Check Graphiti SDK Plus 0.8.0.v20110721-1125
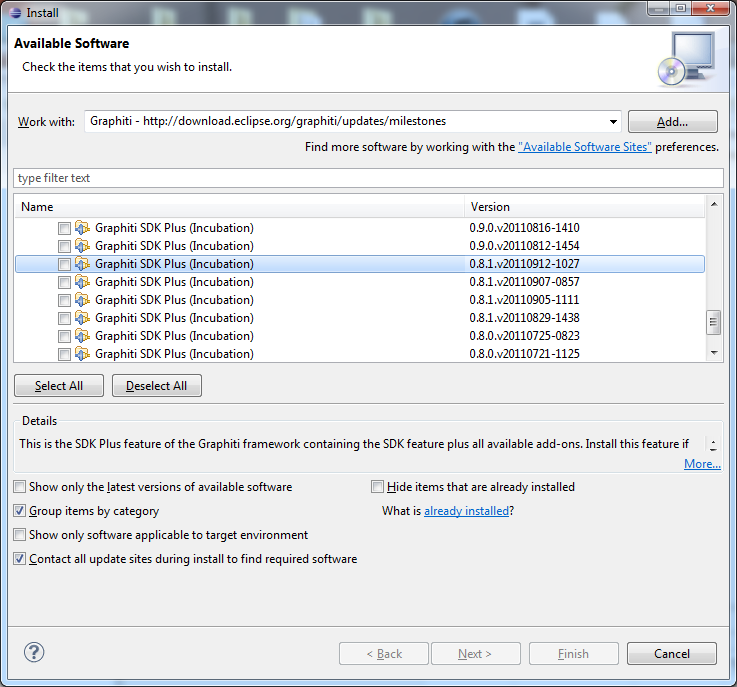 [x=64, y=354]
